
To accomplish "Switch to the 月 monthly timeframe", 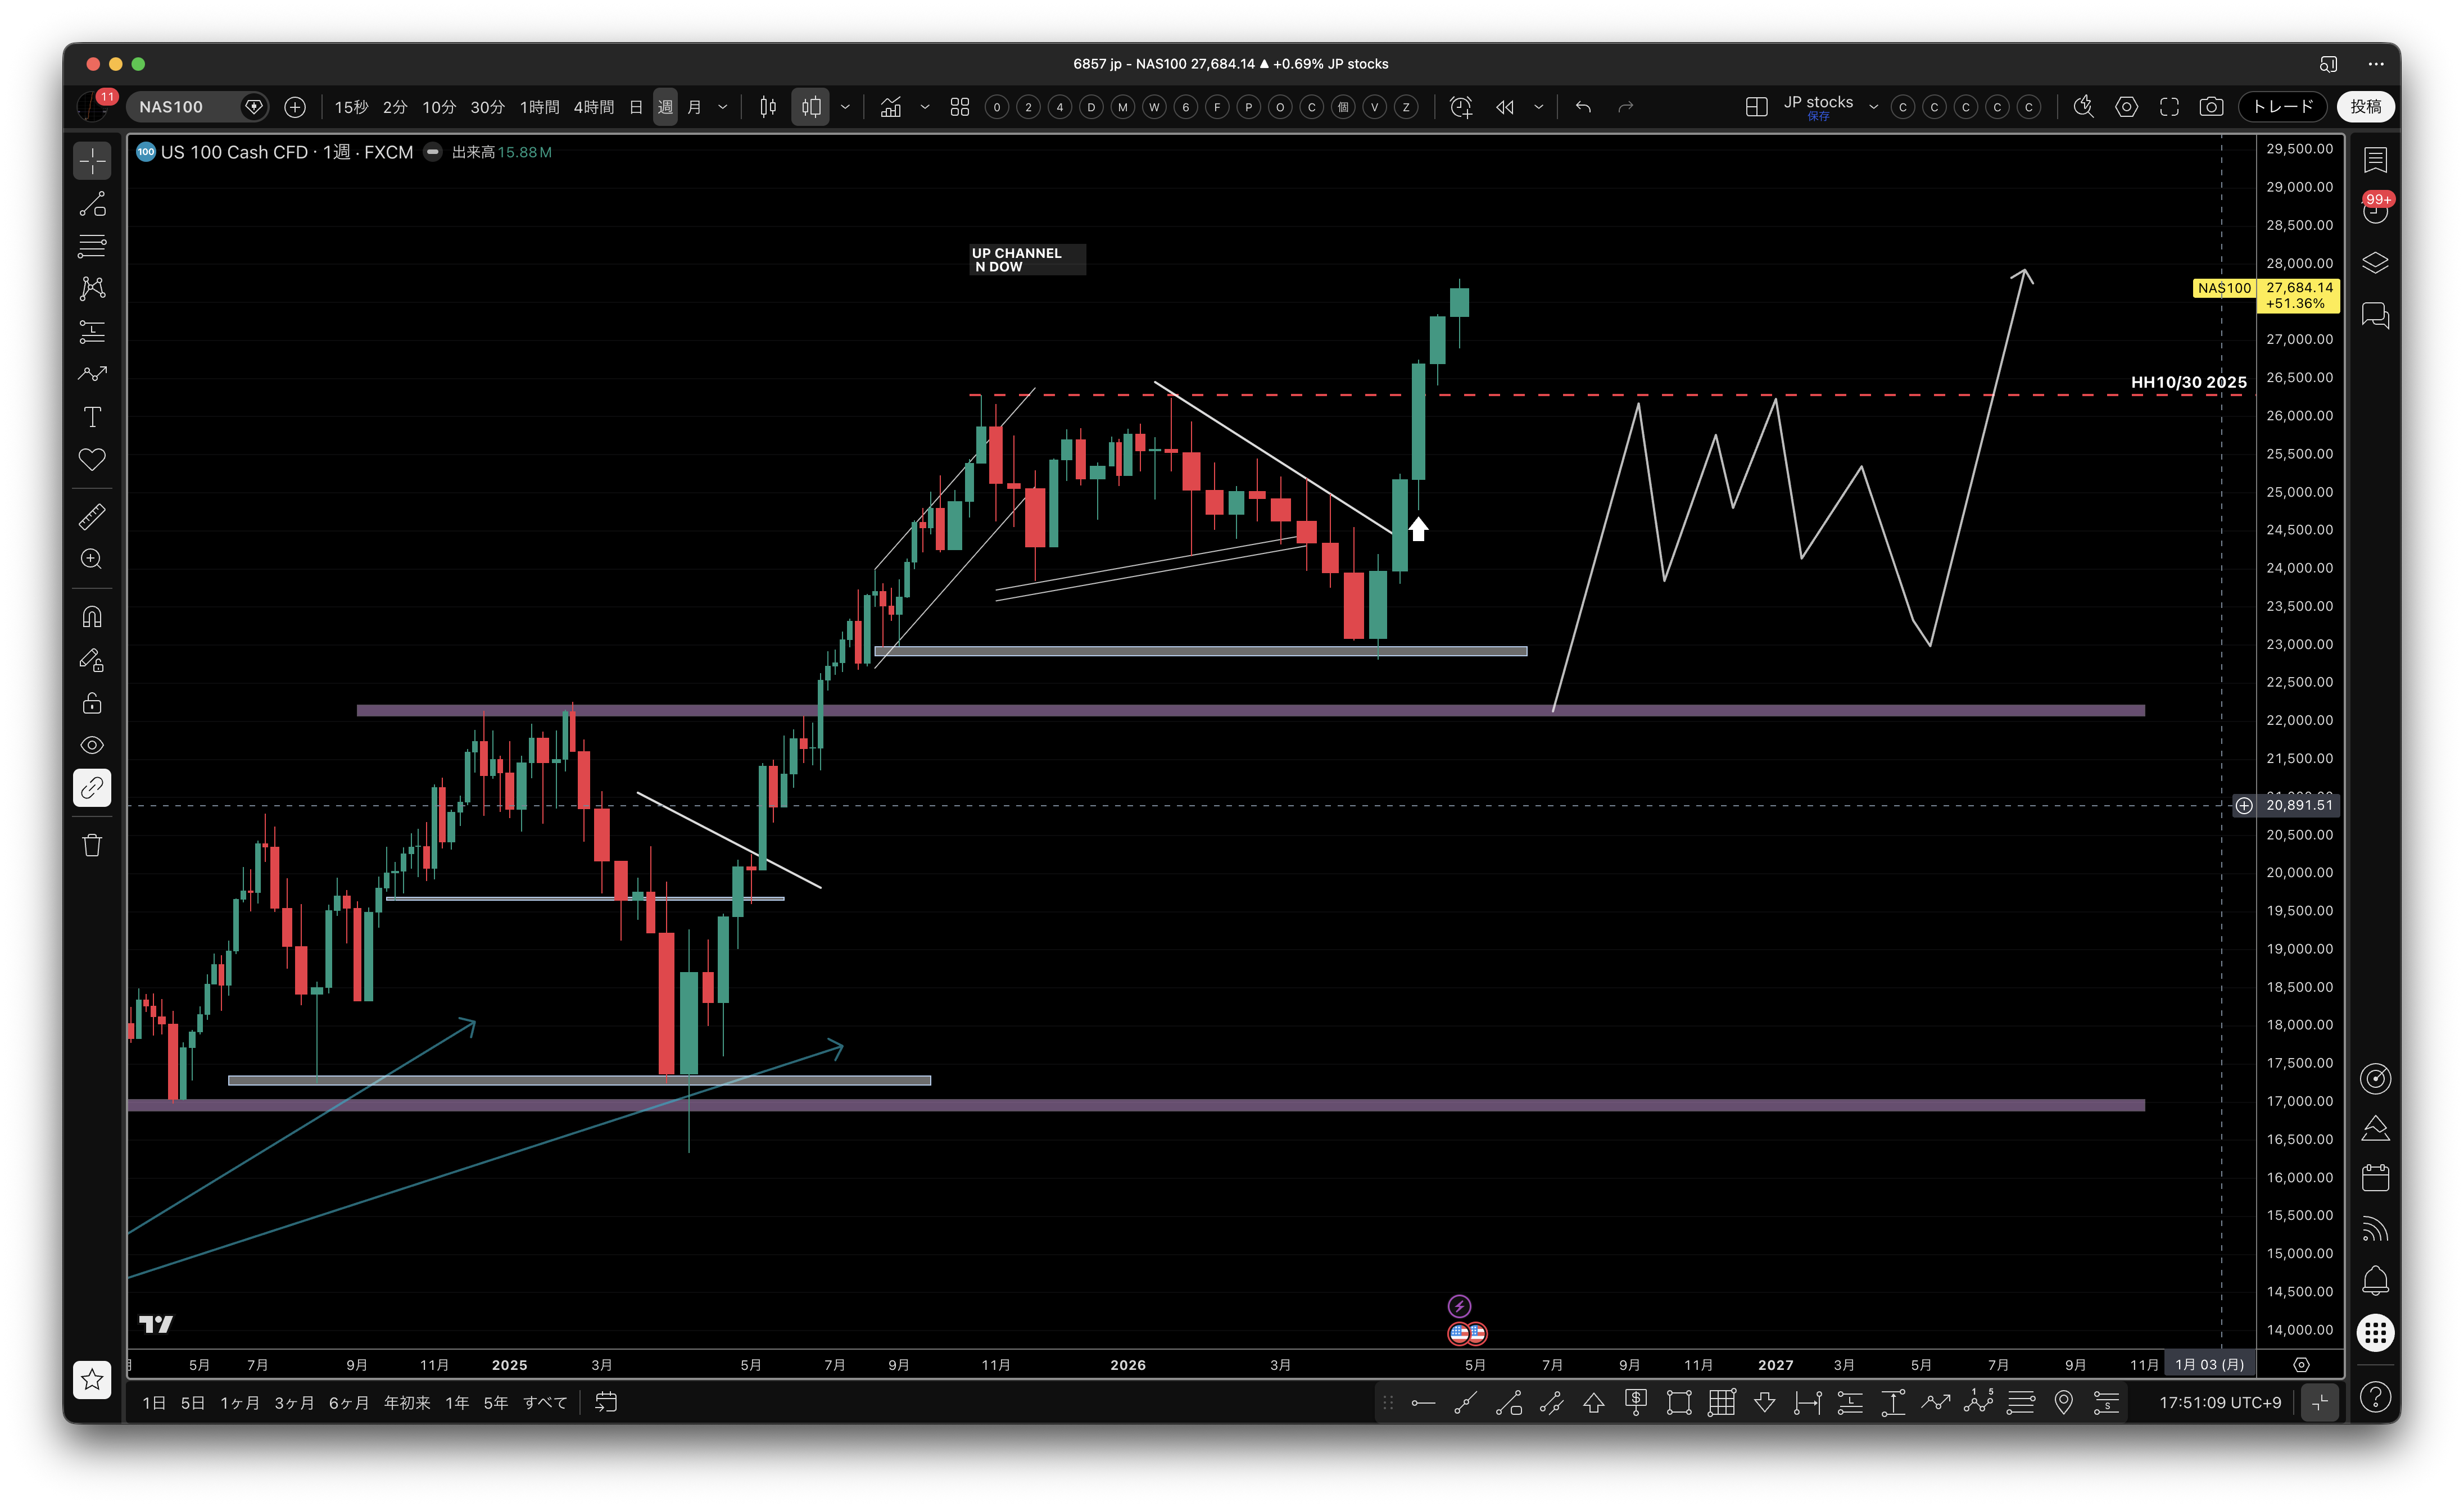I will (695, 107).
